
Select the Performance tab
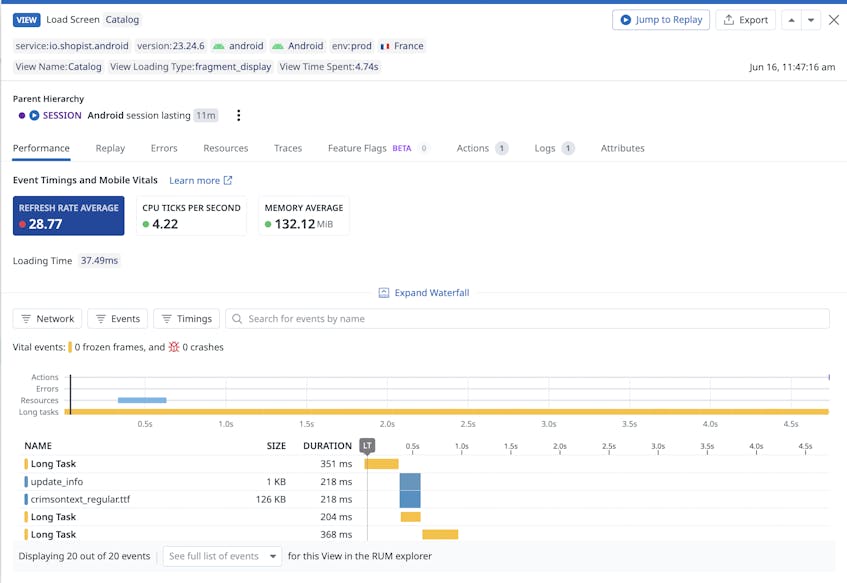41,148
